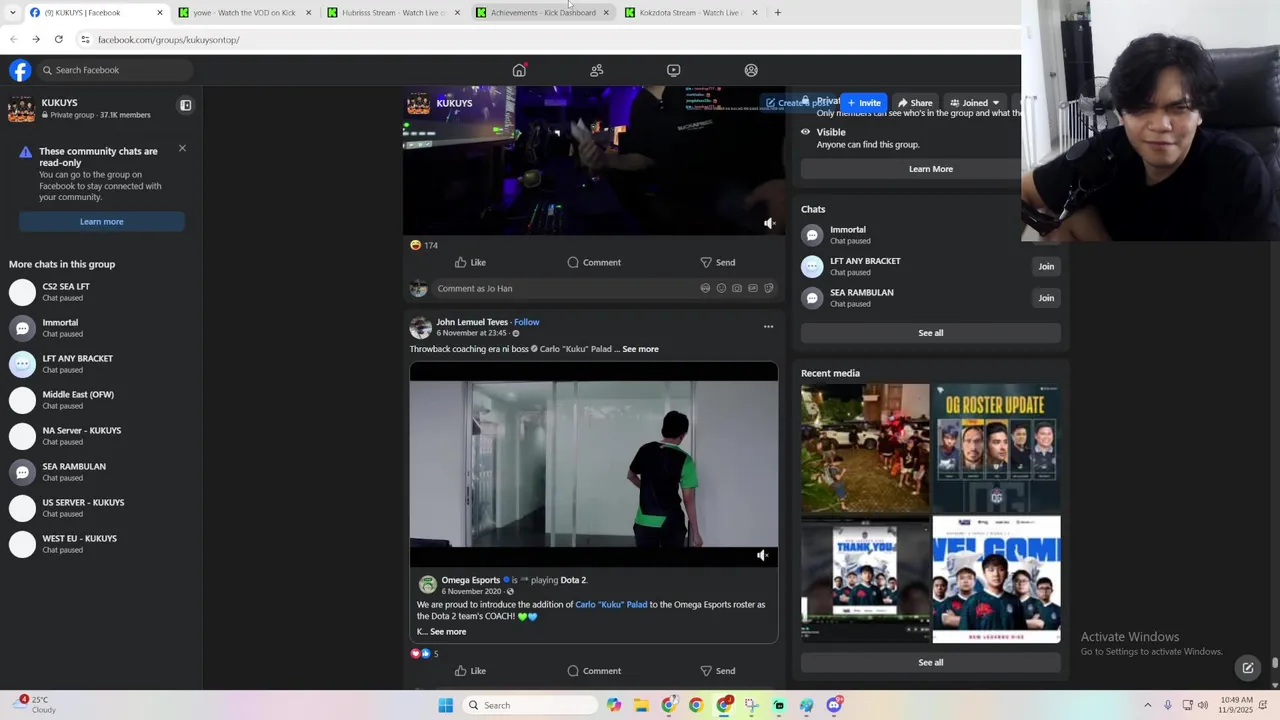
Task: Open the Immortal chat in left sidebar
Action: click(100, 328)
